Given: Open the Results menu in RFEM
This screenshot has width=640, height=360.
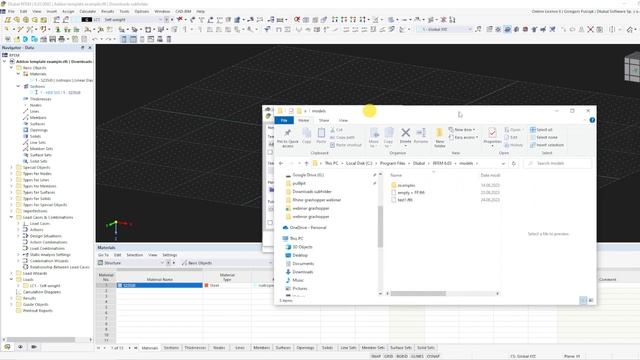Looking at the screenshot, I should tap(107, 11).
